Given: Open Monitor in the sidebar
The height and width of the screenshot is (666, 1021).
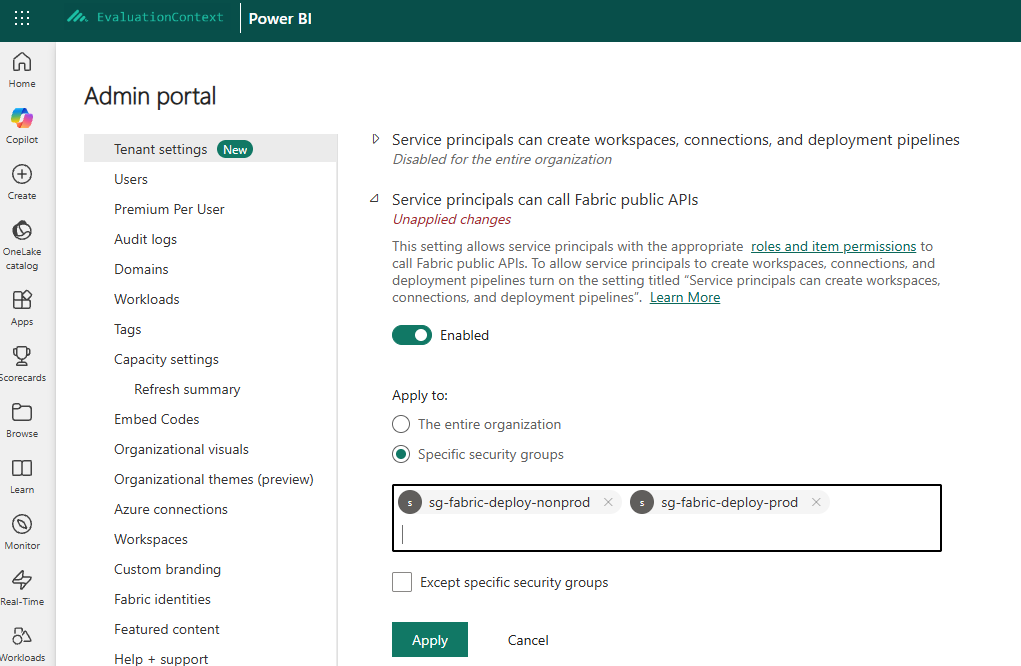Looking at the screenshot, I should coord(22,533).
